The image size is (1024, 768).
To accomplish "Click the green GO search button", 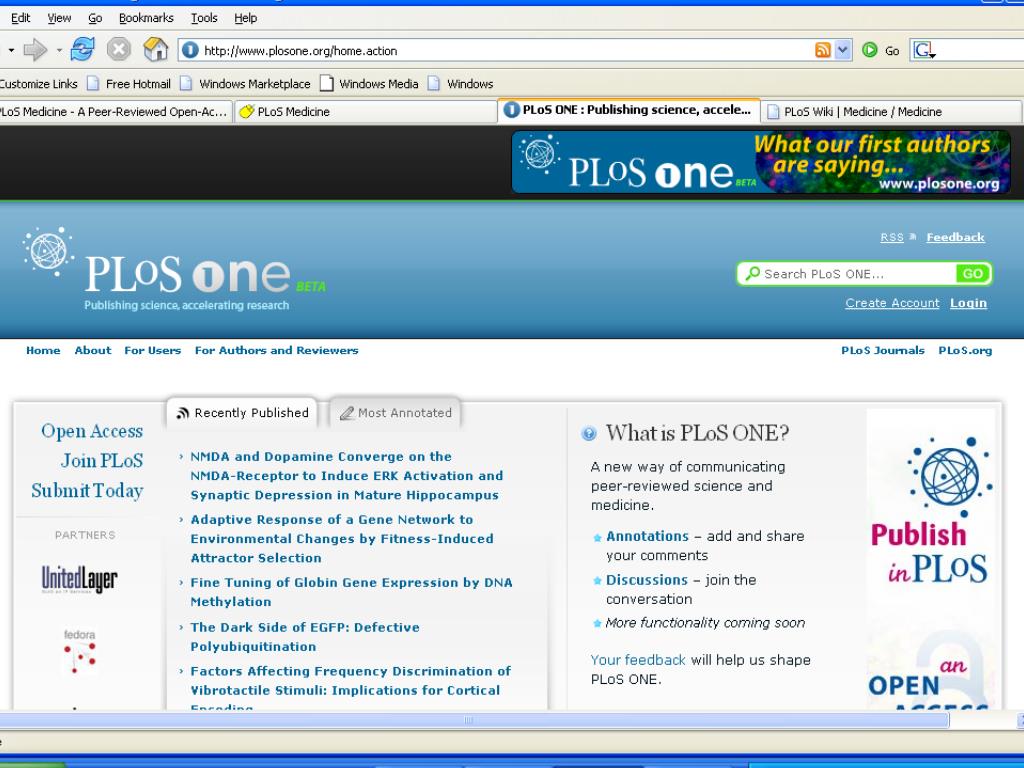I will [972, 274].
